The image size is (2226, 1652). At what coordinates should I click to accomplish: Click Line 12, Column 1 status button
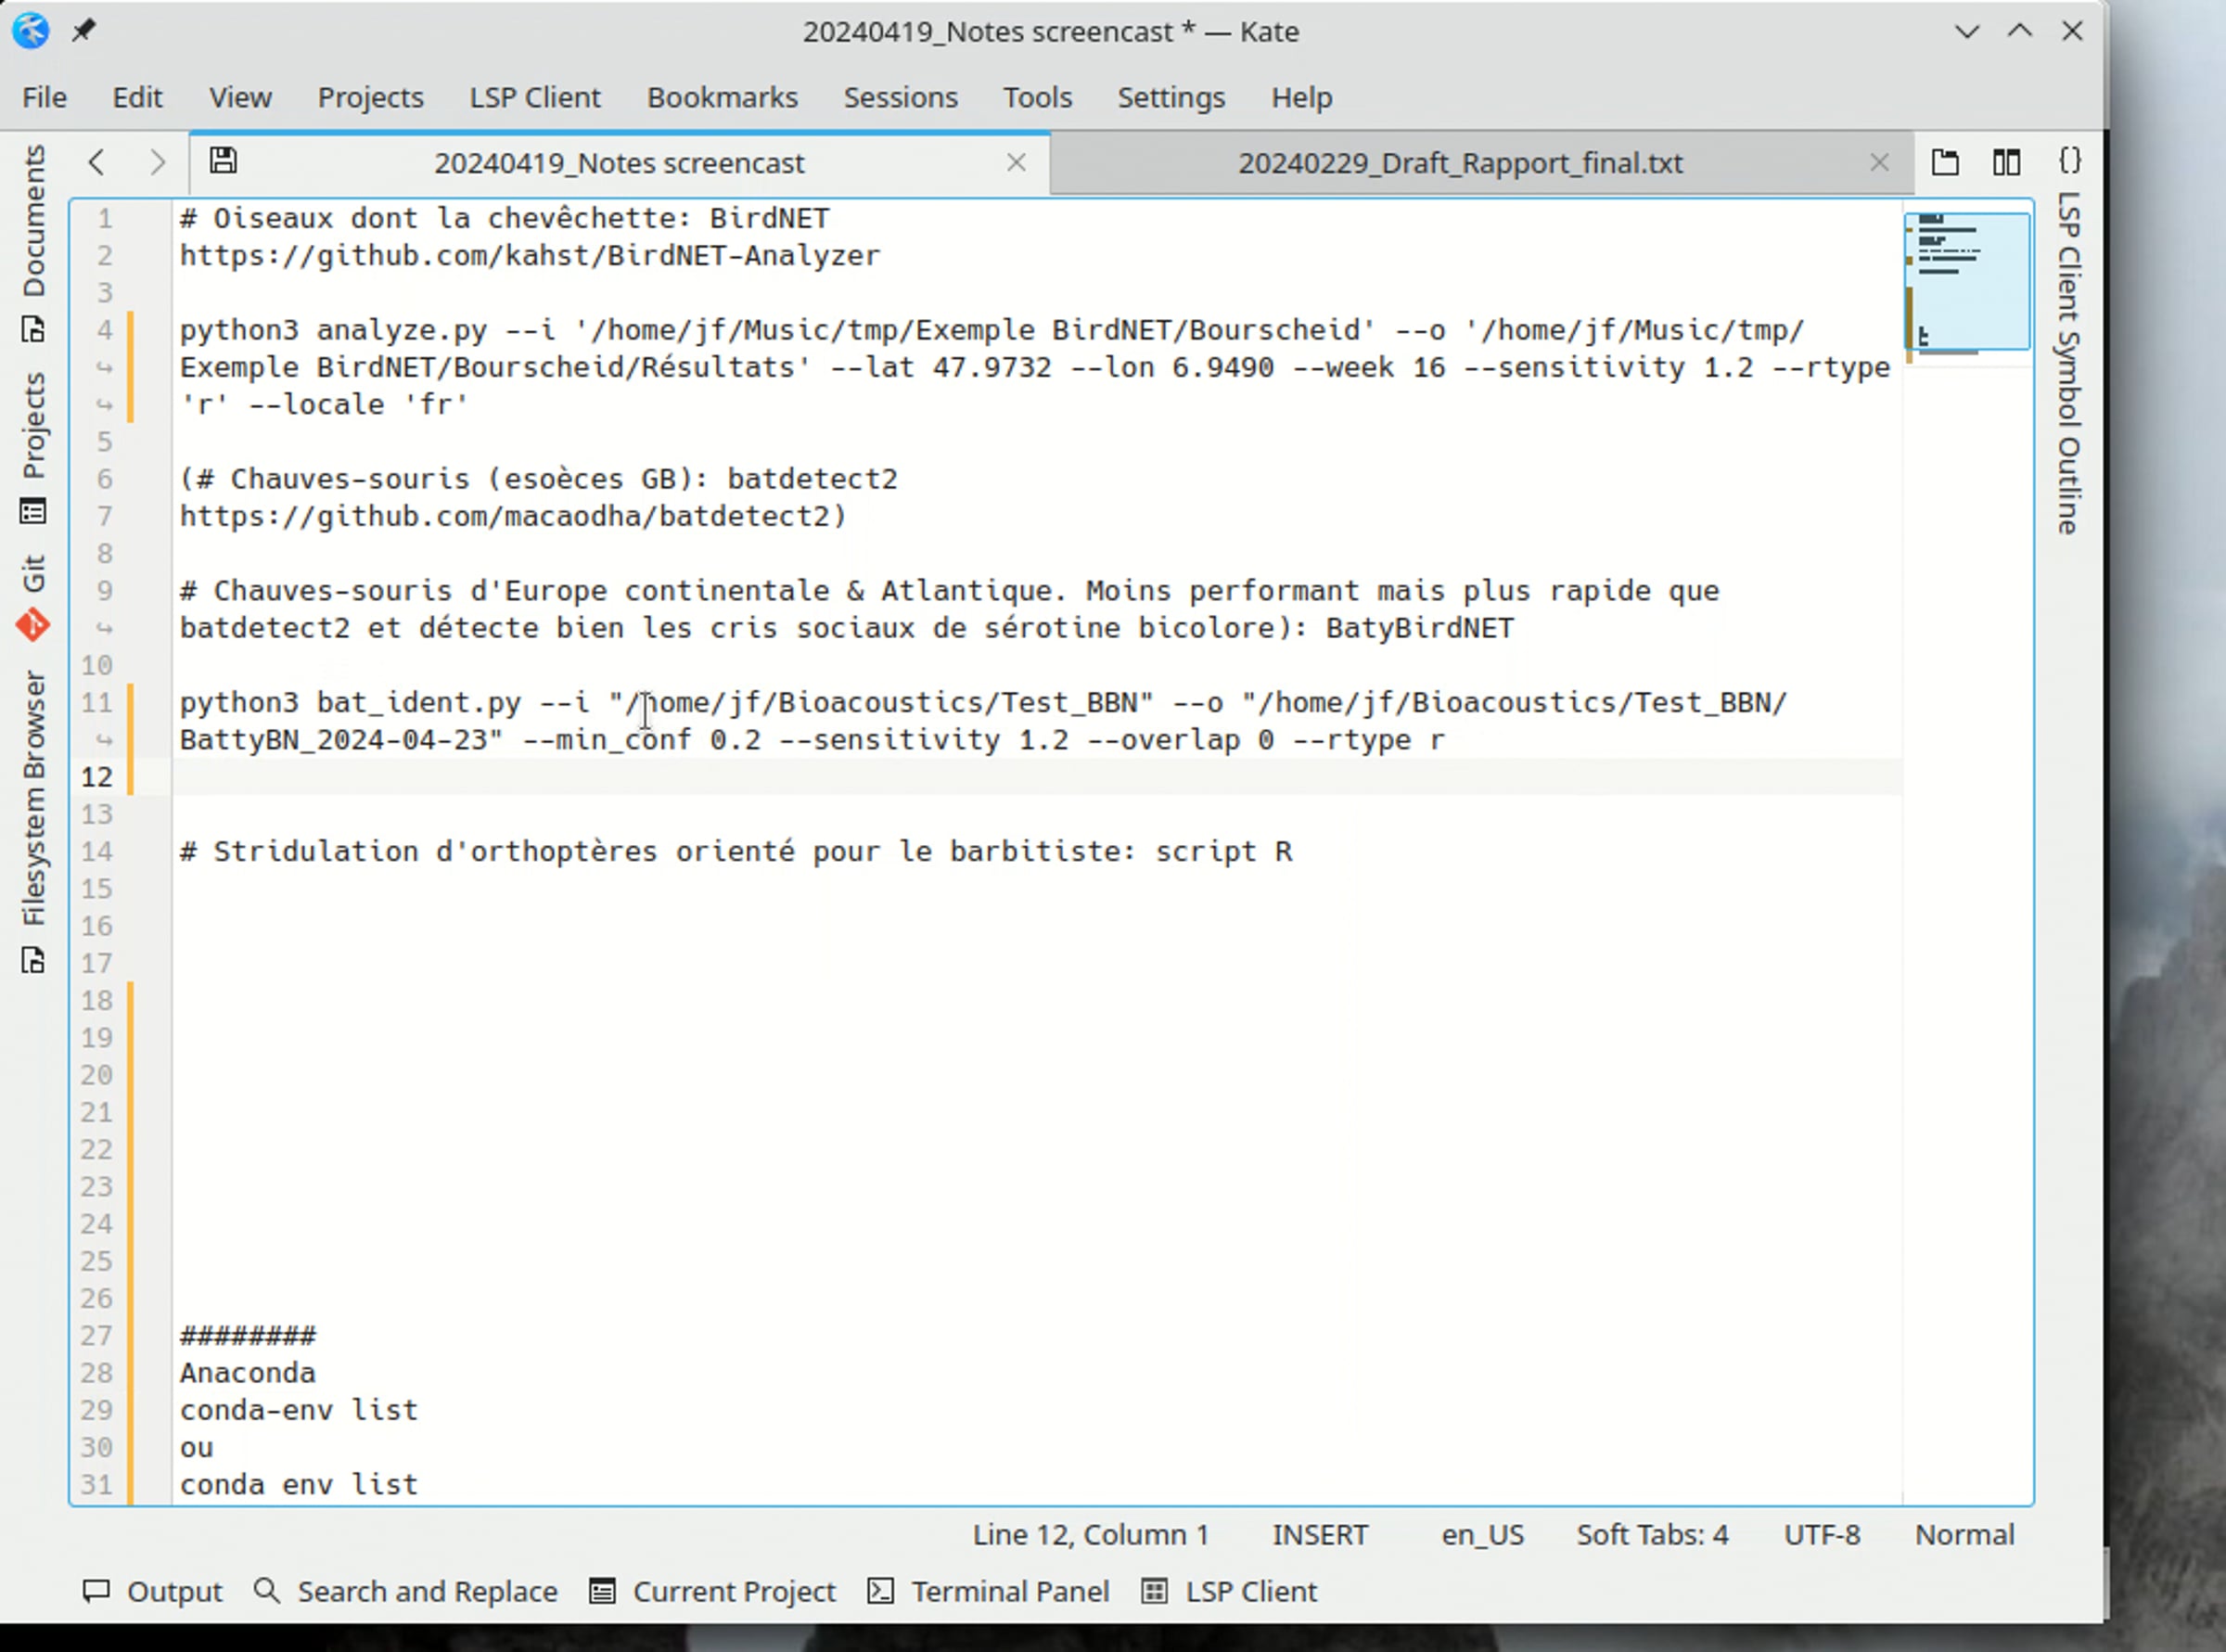[x=1090, y=1534]
